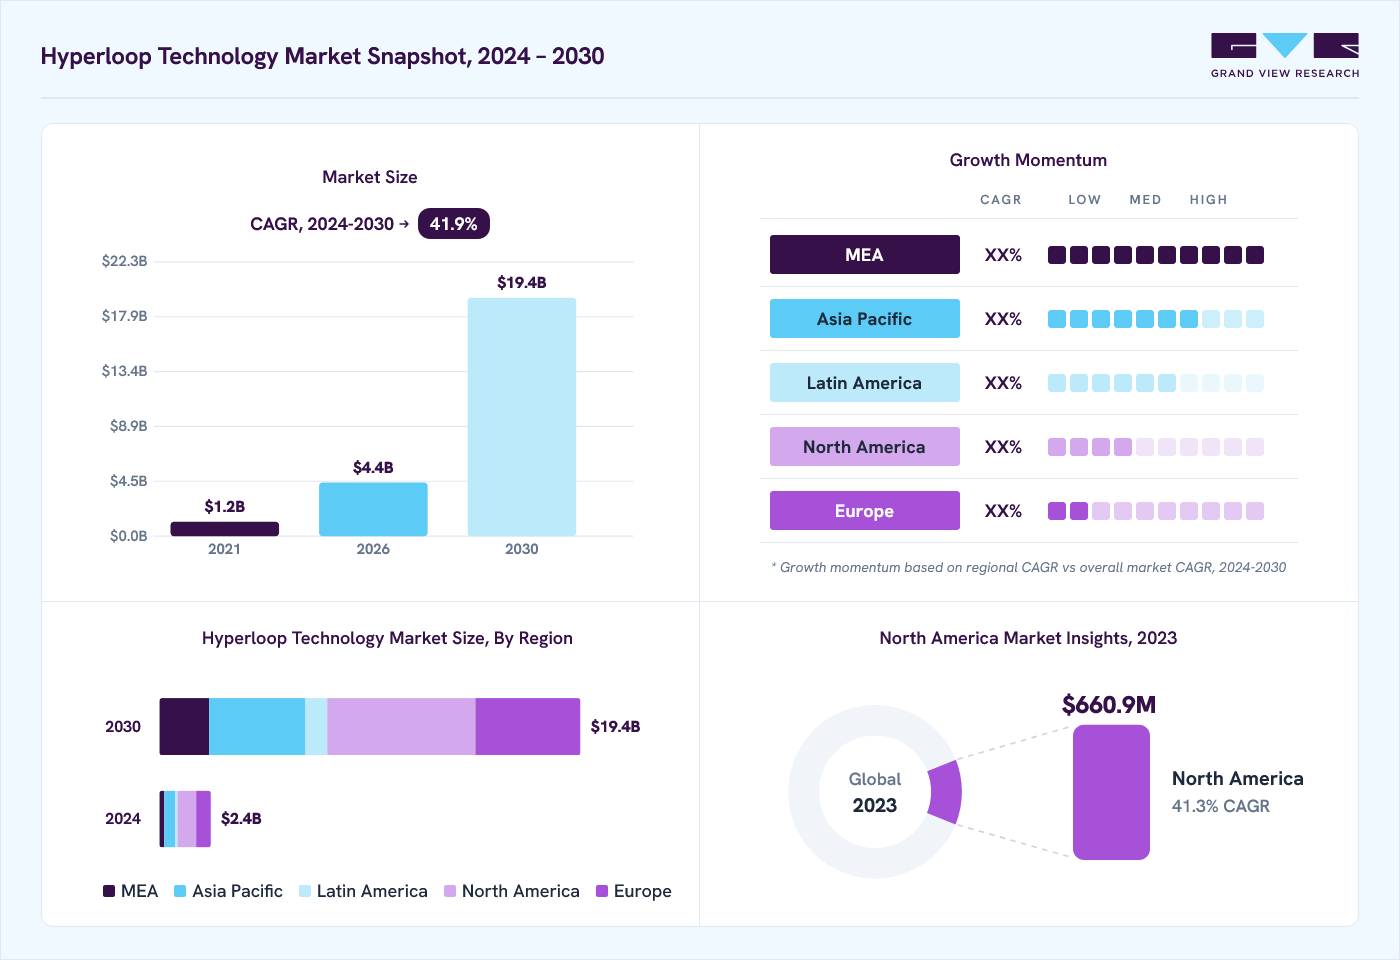Screen dimensions: 1400x960
Task: Click MEA segment of the 2030 stacked bar
Action: [x=184, y=726]
